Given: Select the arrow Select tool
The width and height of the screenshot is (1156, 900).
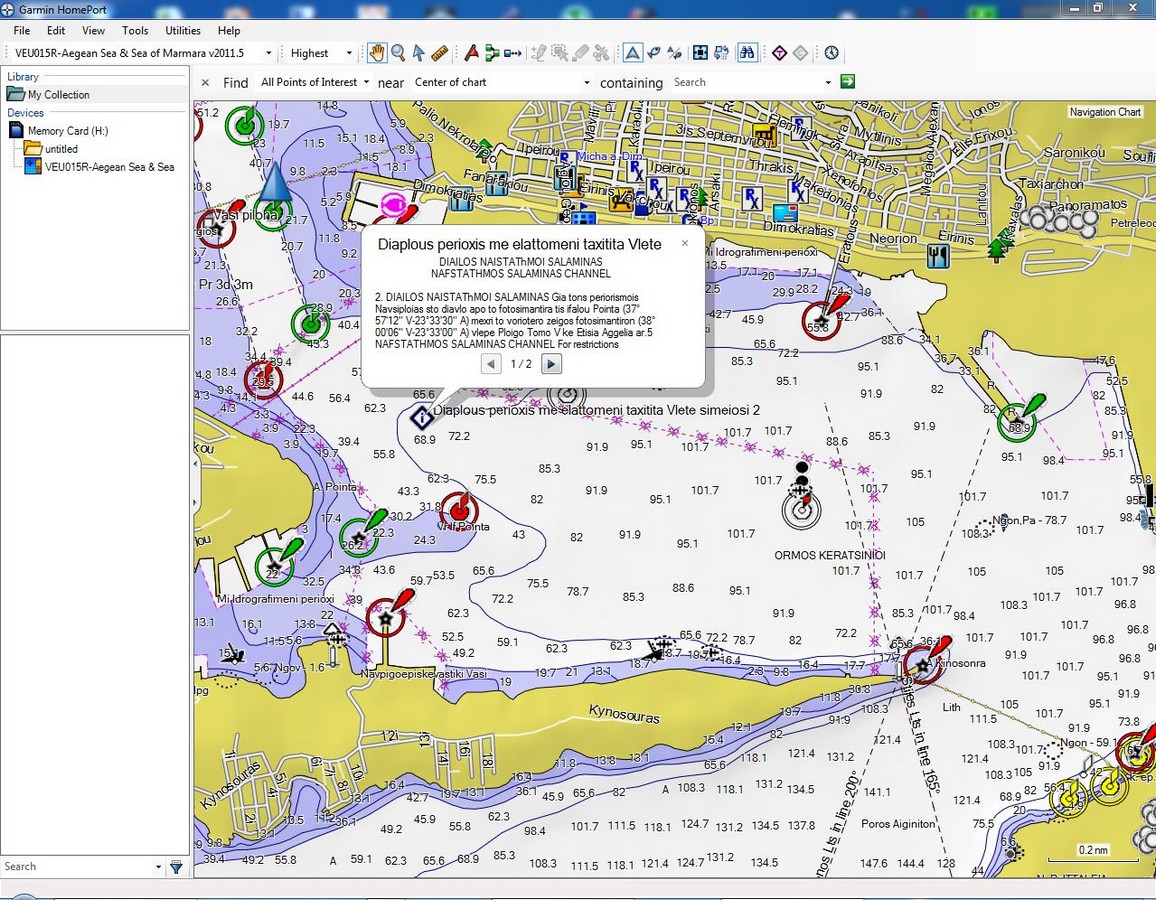Looking at the screenshot, I should point(419,52).
